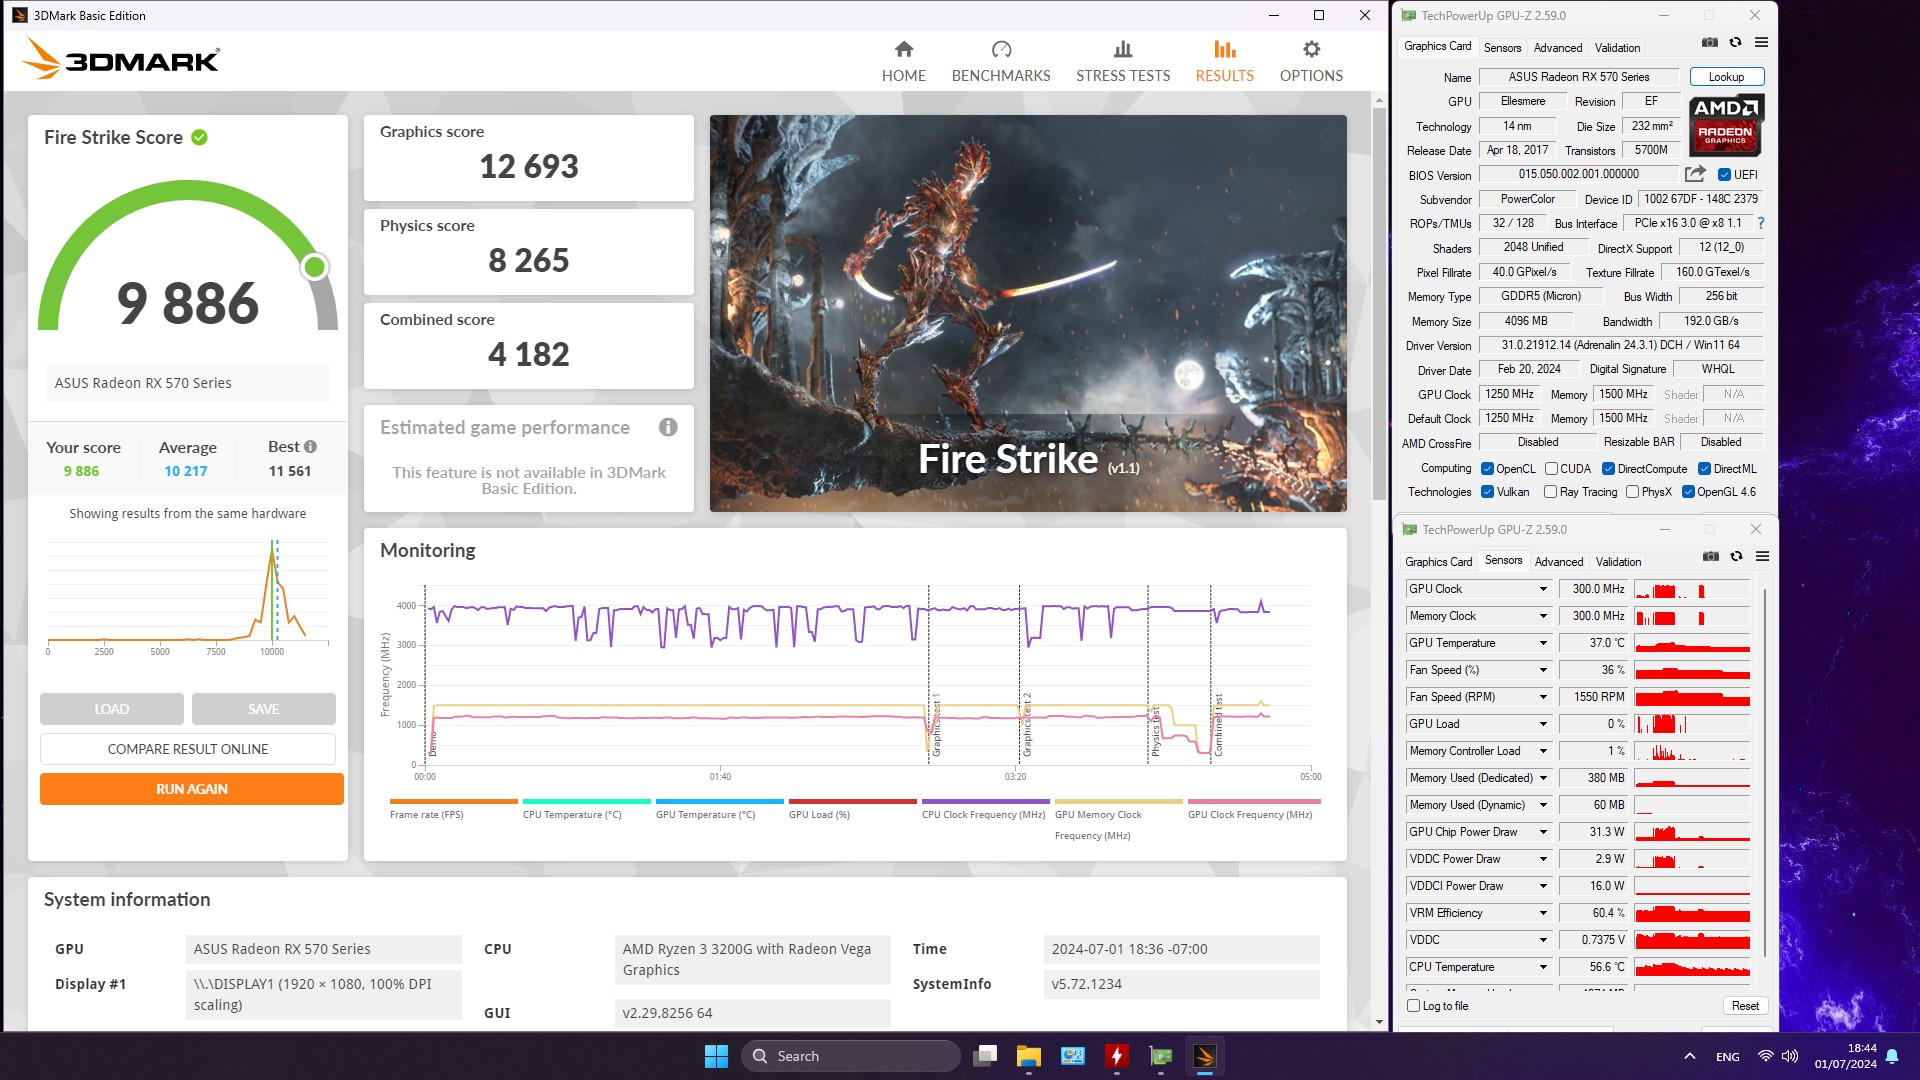The height and width of the screenshot is (1080, 1920).
Task: Toggle the CUDA checkbox
Action: (x=1551, y=469)
